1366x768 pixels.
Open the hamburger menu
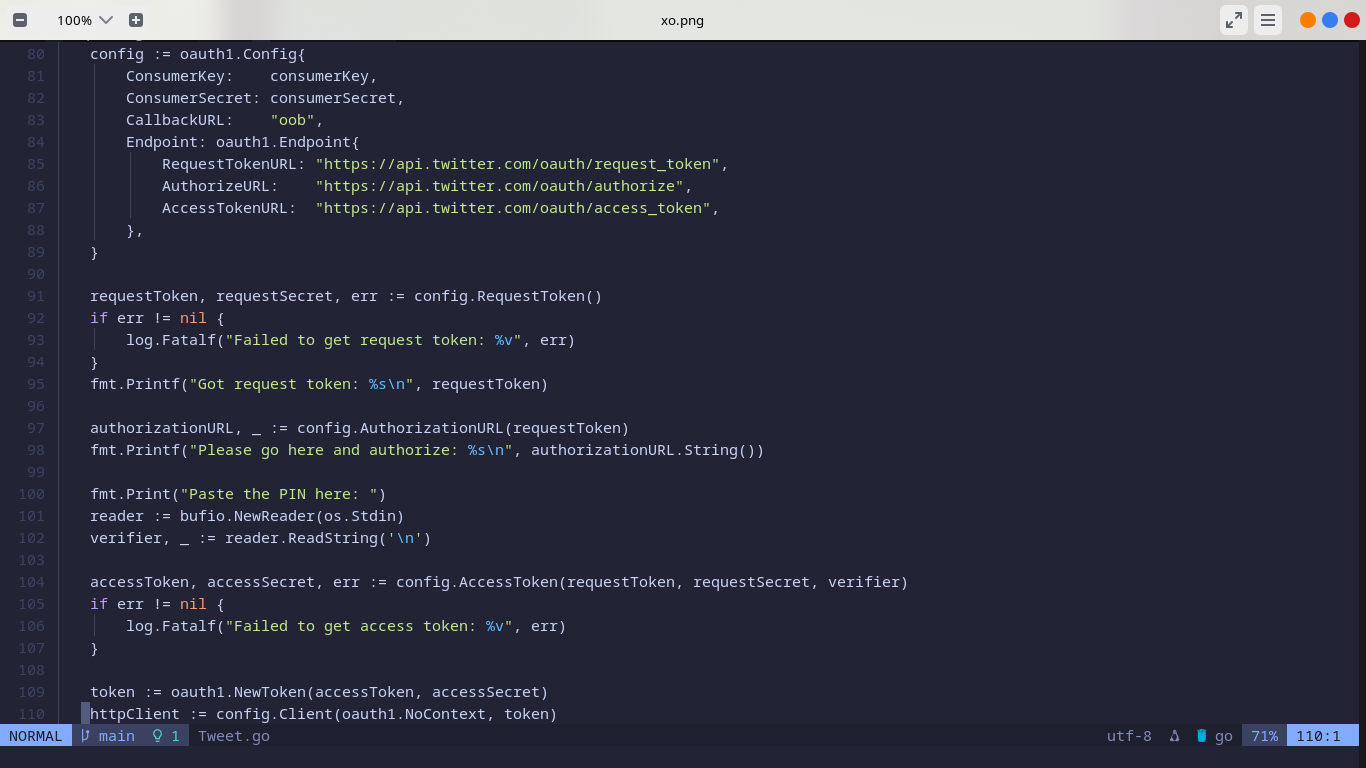tap(1268, 20)
